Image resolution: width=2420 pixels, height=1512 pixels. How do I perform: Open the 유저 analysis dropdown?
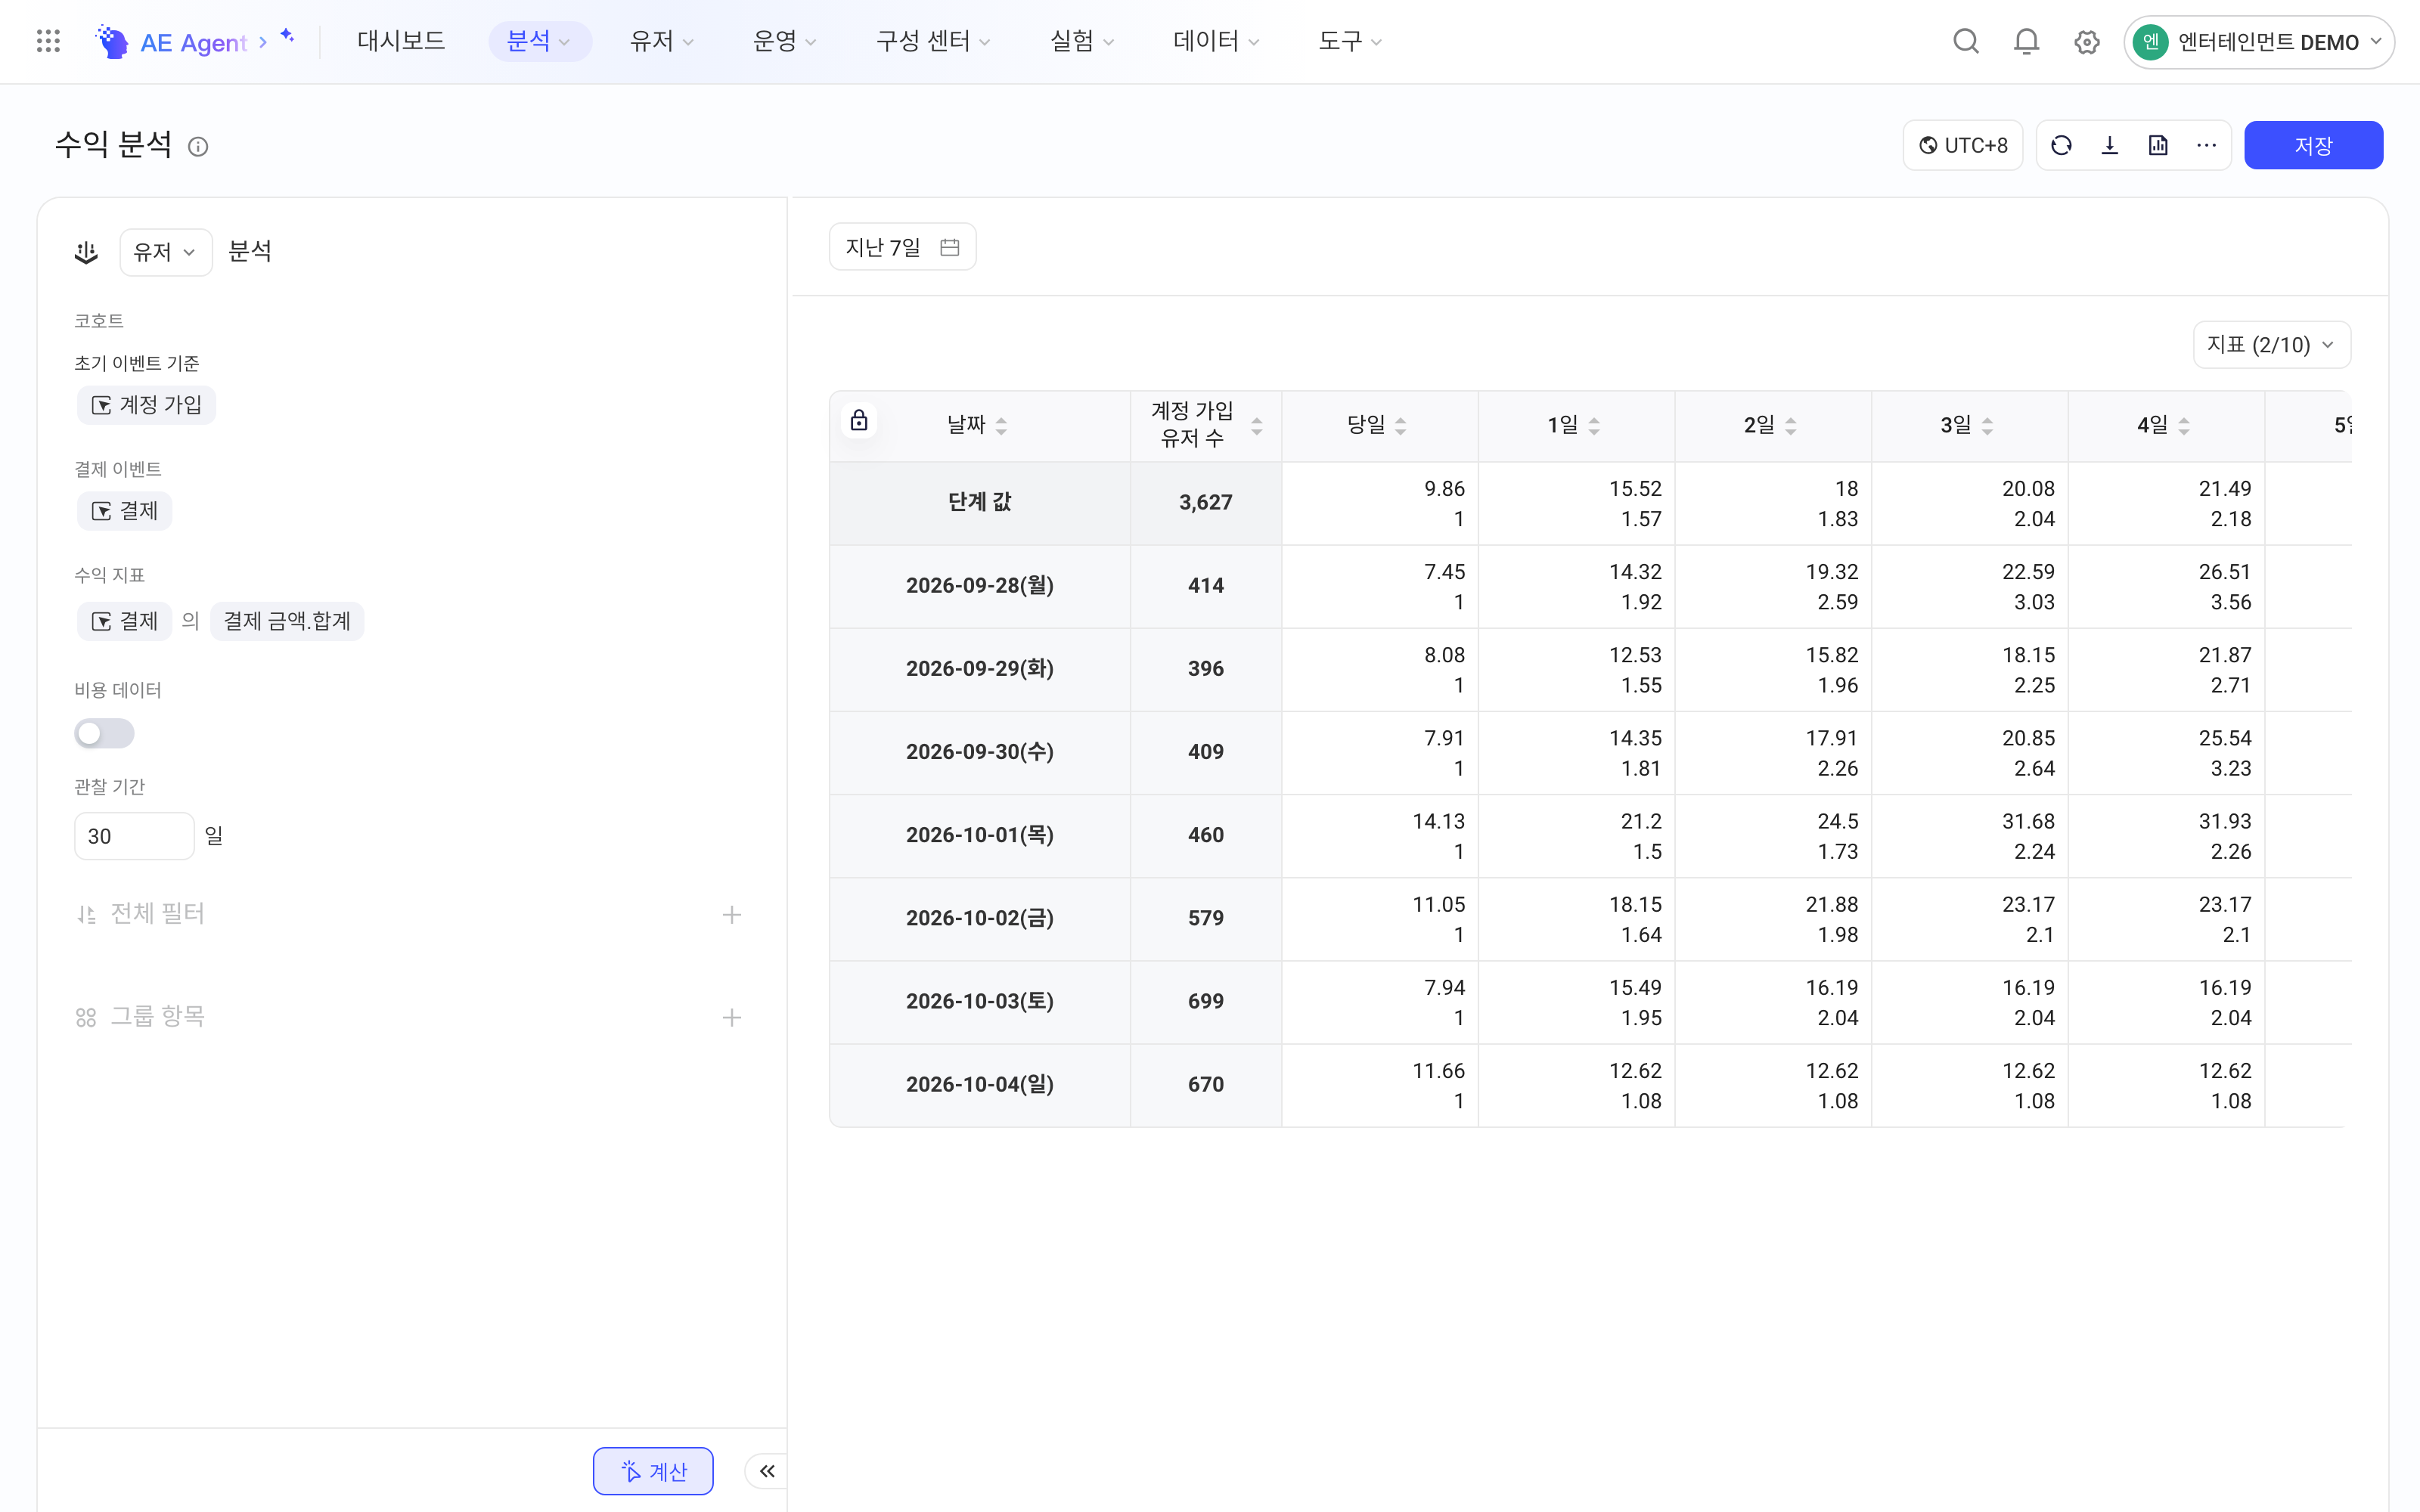click(166, 252)
